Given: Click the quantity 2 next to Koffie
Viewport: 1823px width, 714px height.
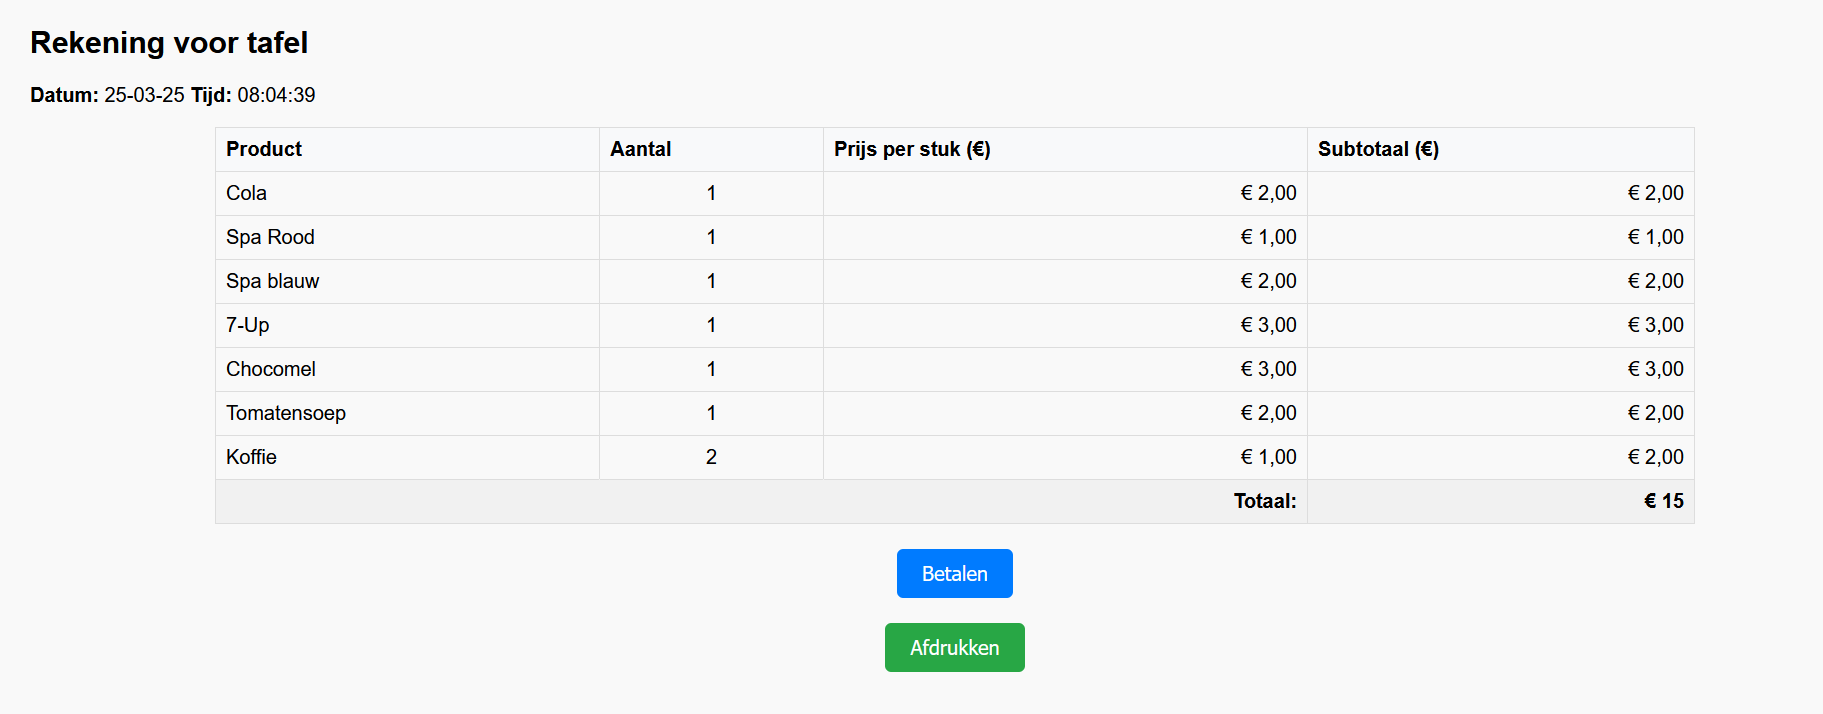Looking at the screenshot, I should point(710,457).
